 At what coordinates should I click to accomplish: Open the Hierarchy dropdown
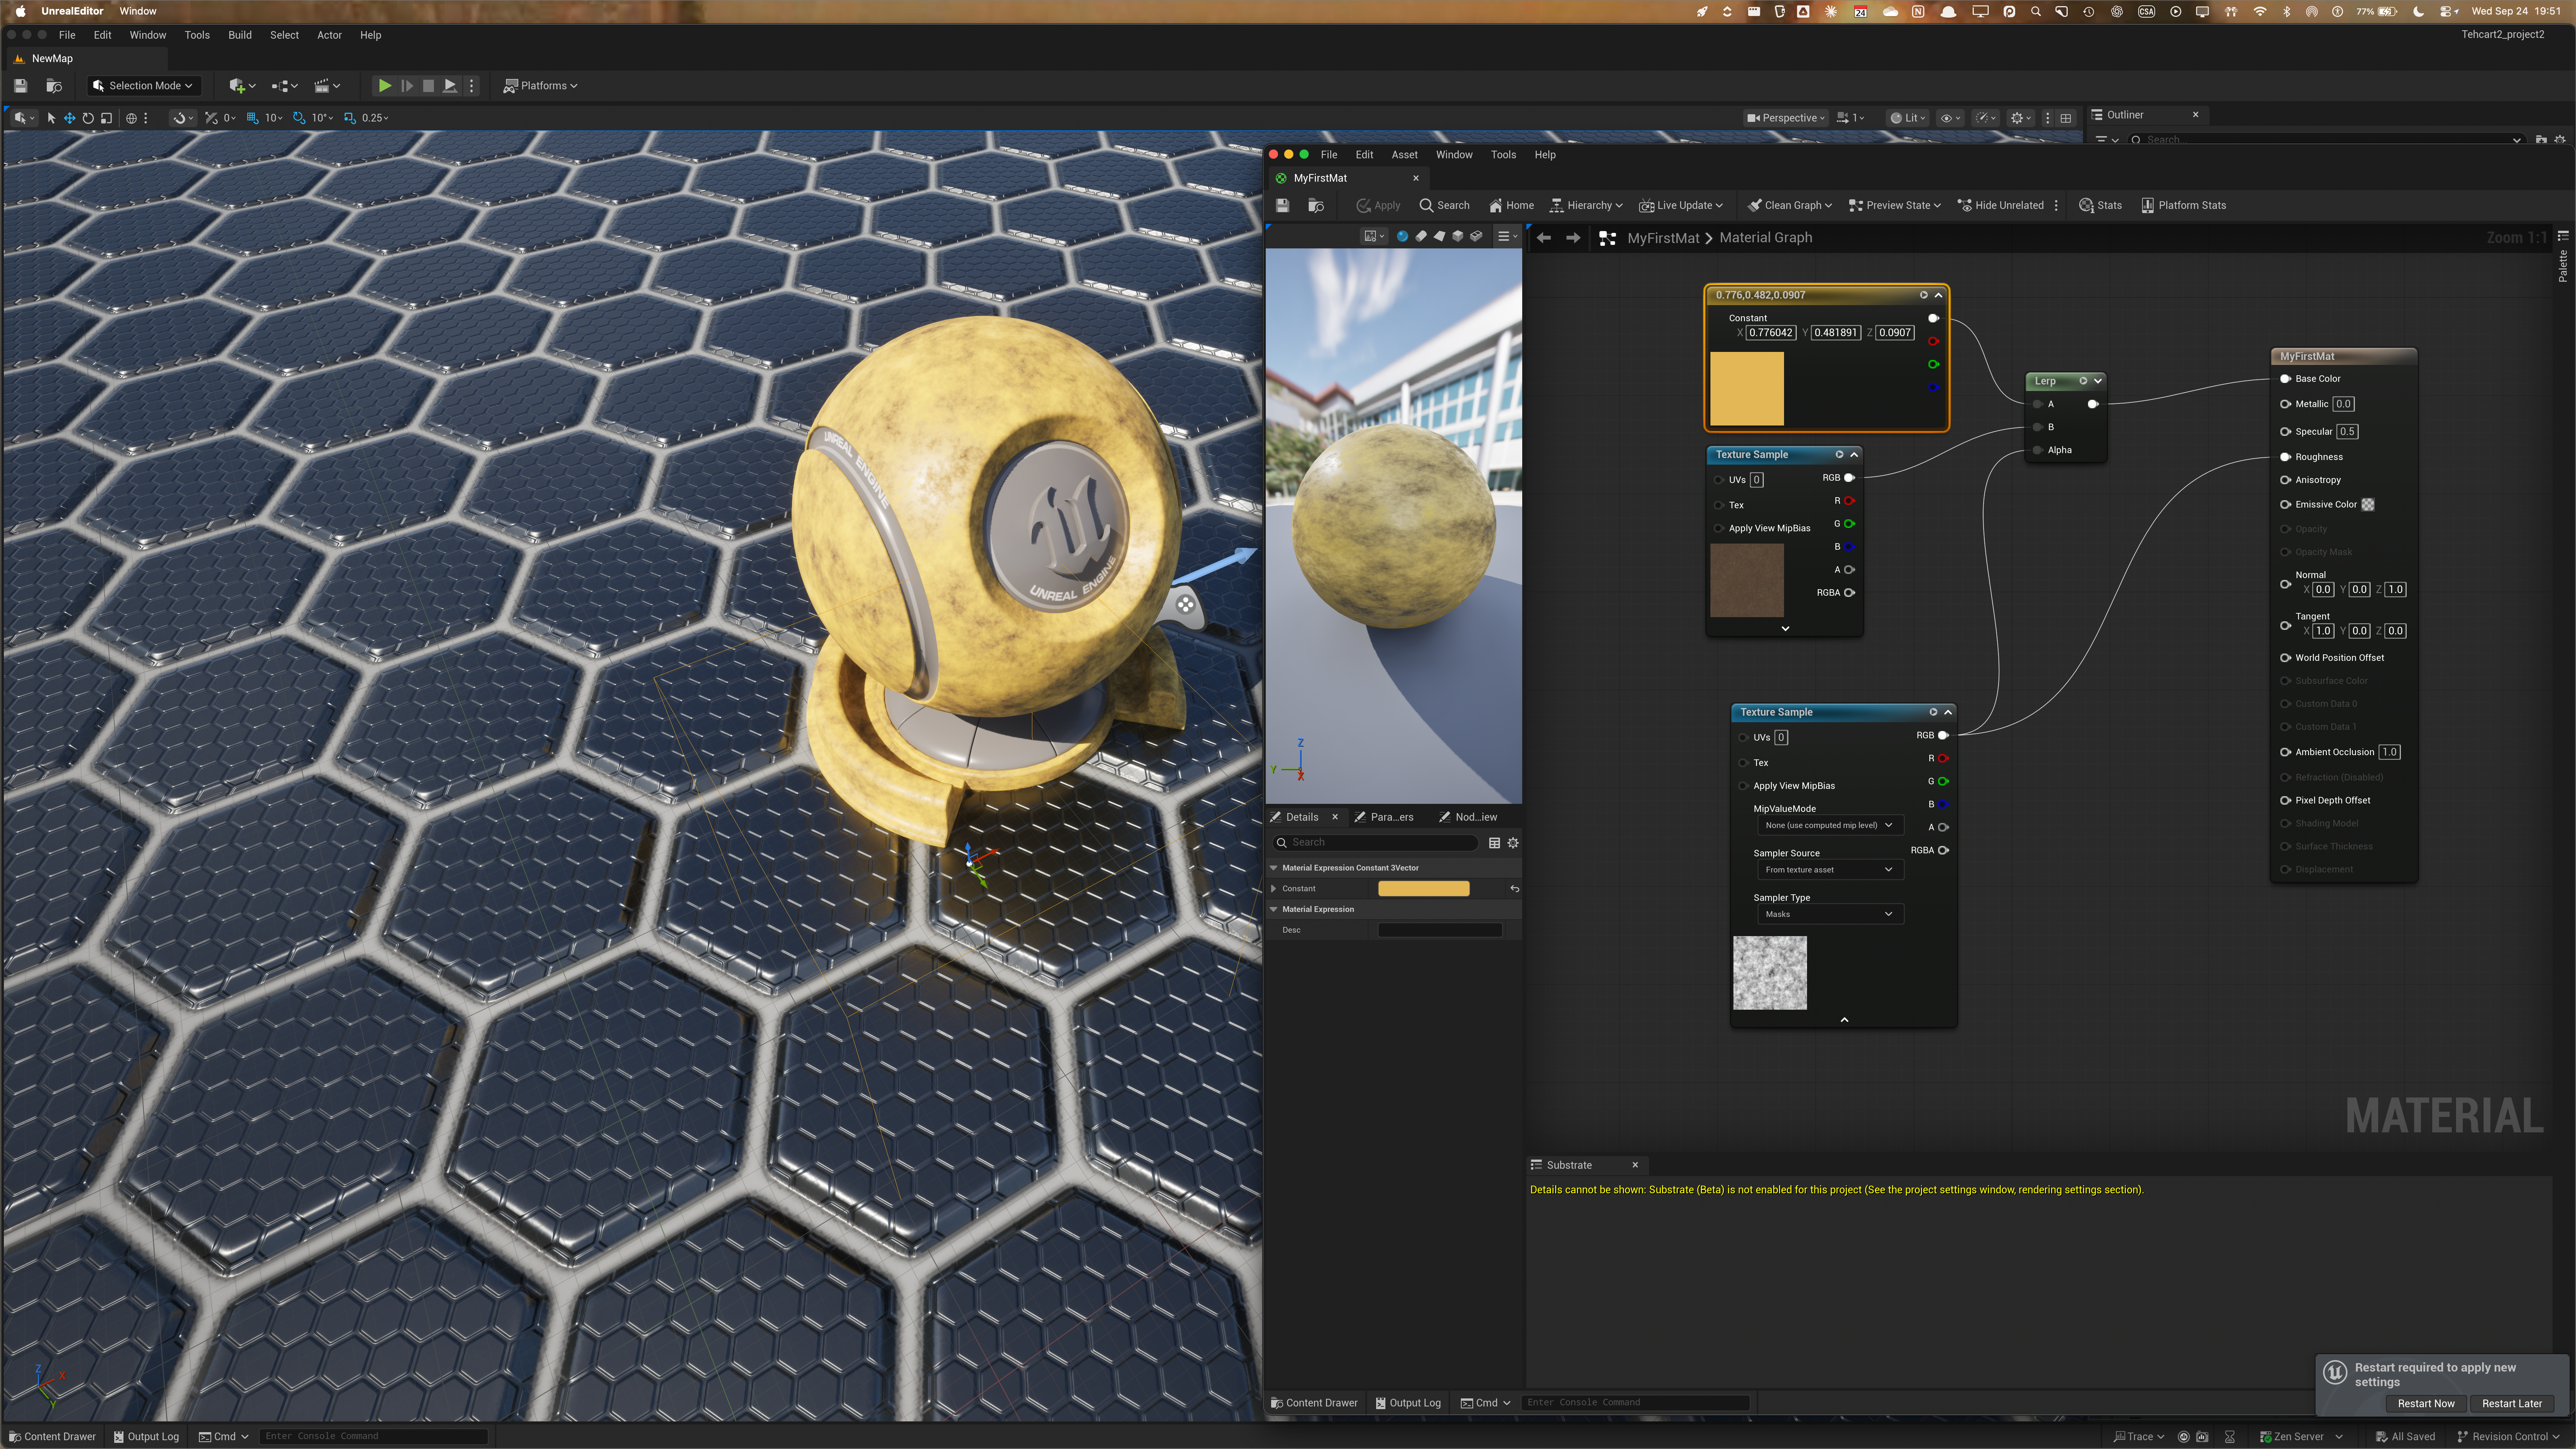pos(1586,205)
